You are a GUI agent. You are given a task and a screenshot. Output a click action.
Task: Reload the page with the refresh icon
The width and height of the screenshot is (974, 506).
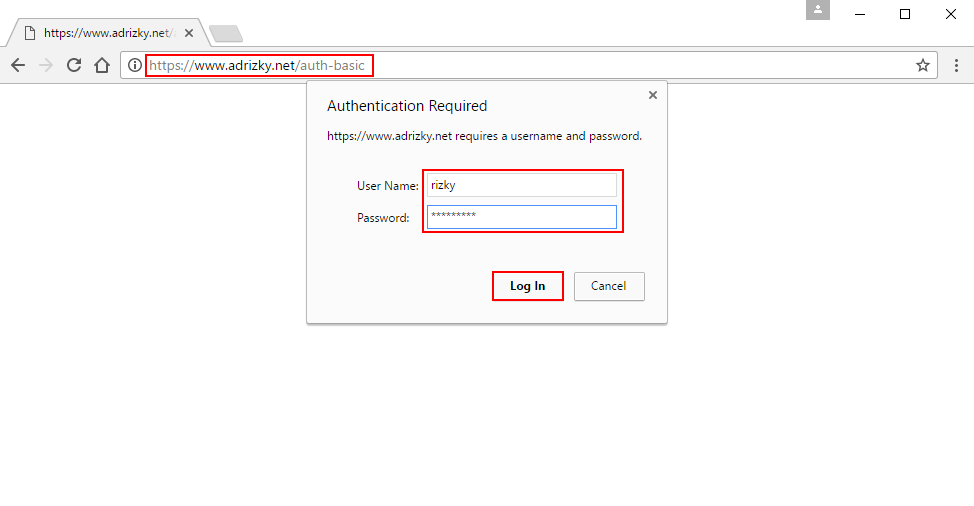pos(74,65)
